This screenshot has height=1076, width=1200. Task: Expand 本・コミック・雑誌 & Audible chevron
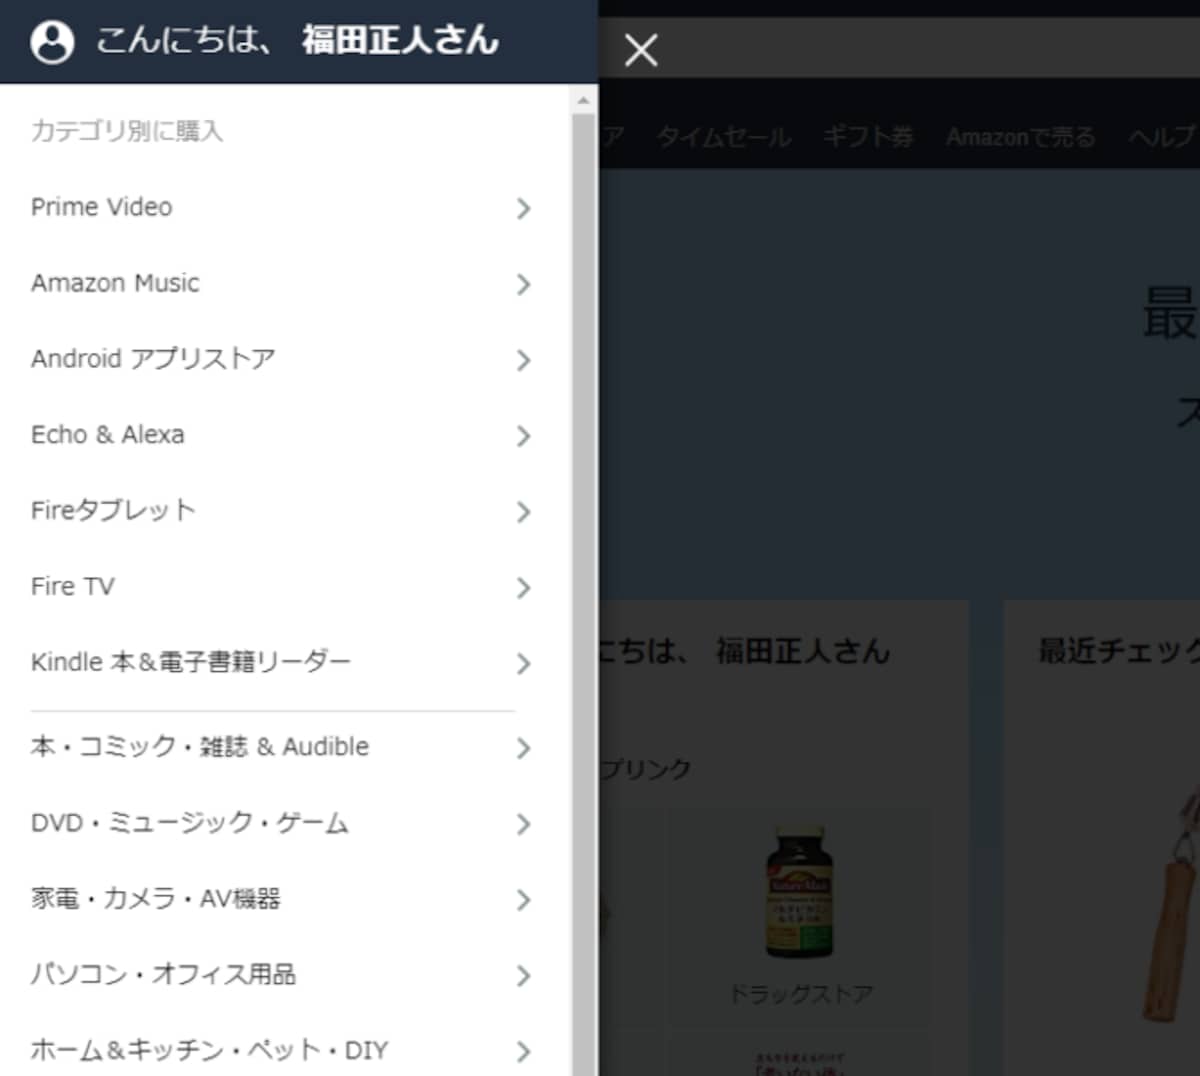pyautogui.click(x=523, y=748)
